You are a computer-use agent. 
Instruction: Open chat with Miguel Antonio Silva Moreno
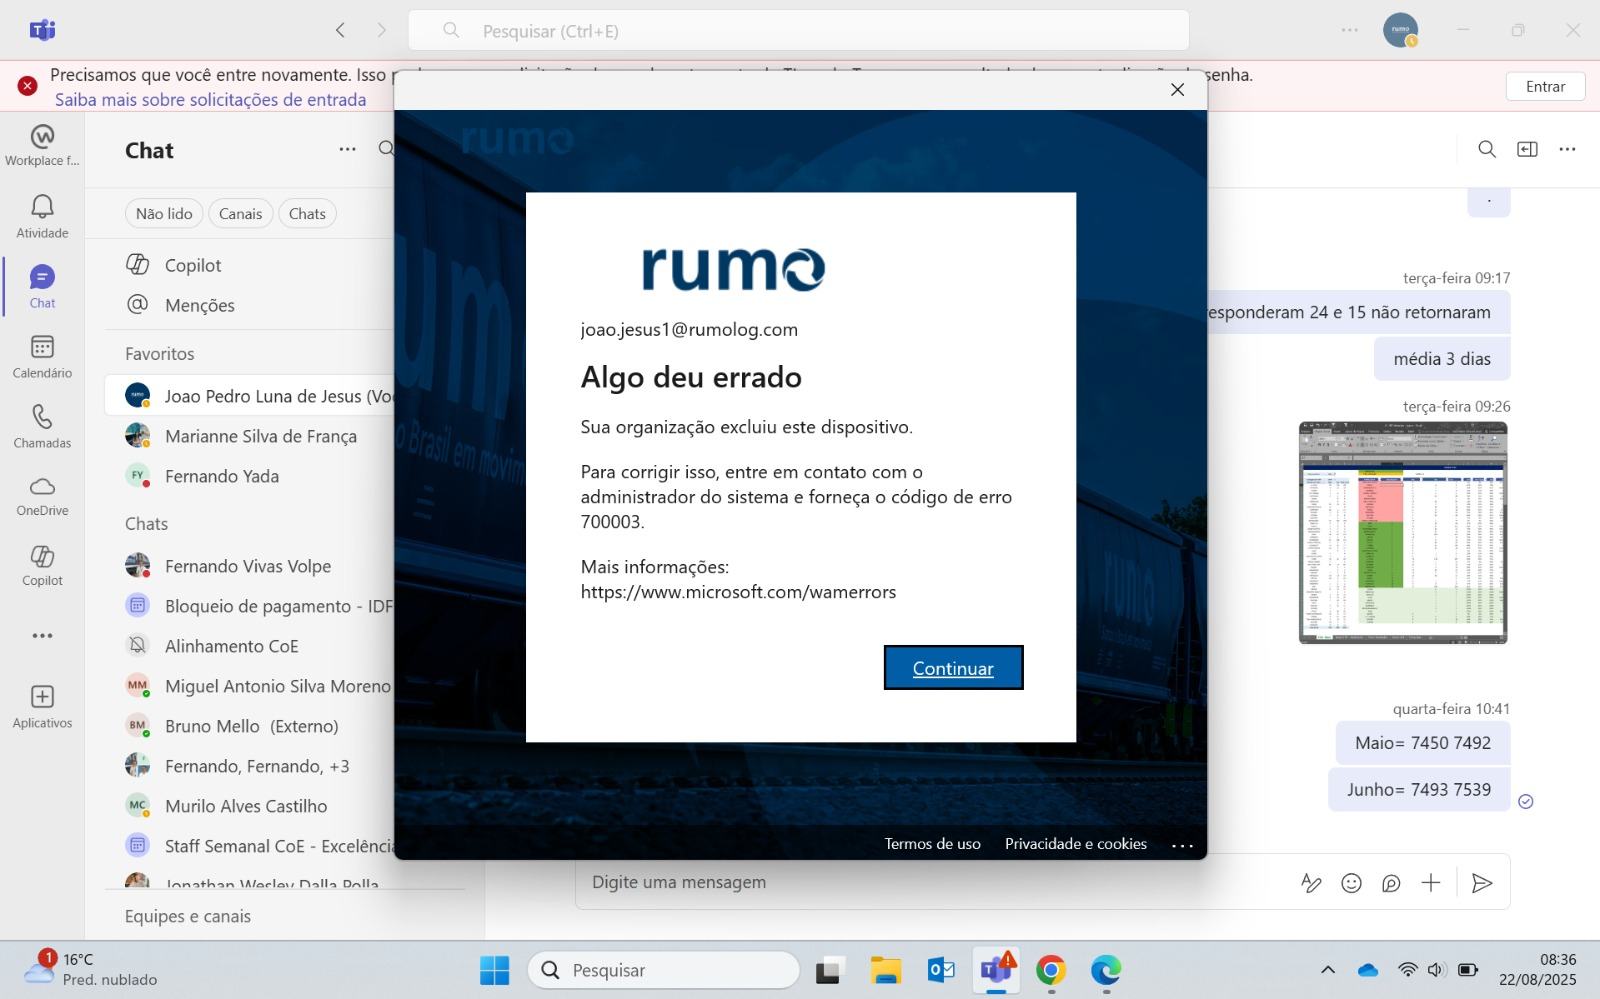[250, 686]
